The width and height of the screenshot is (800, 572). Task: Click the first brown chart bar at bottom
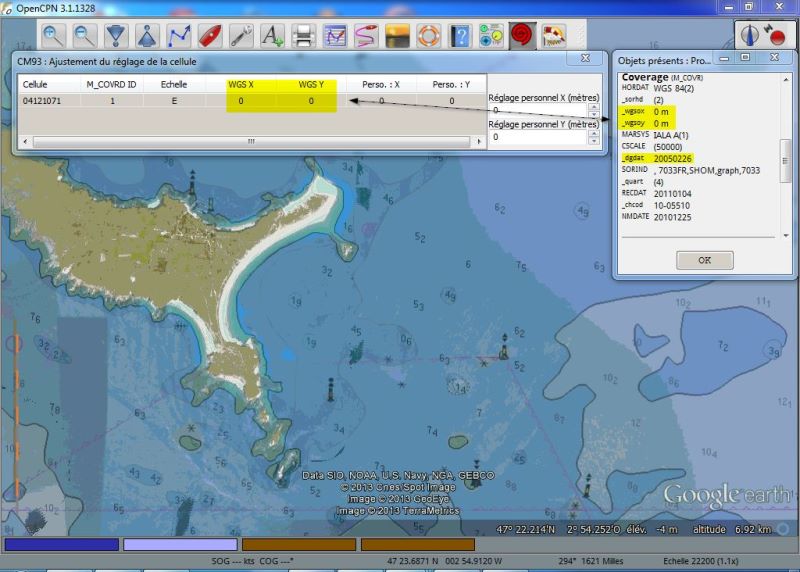[299, 544]
